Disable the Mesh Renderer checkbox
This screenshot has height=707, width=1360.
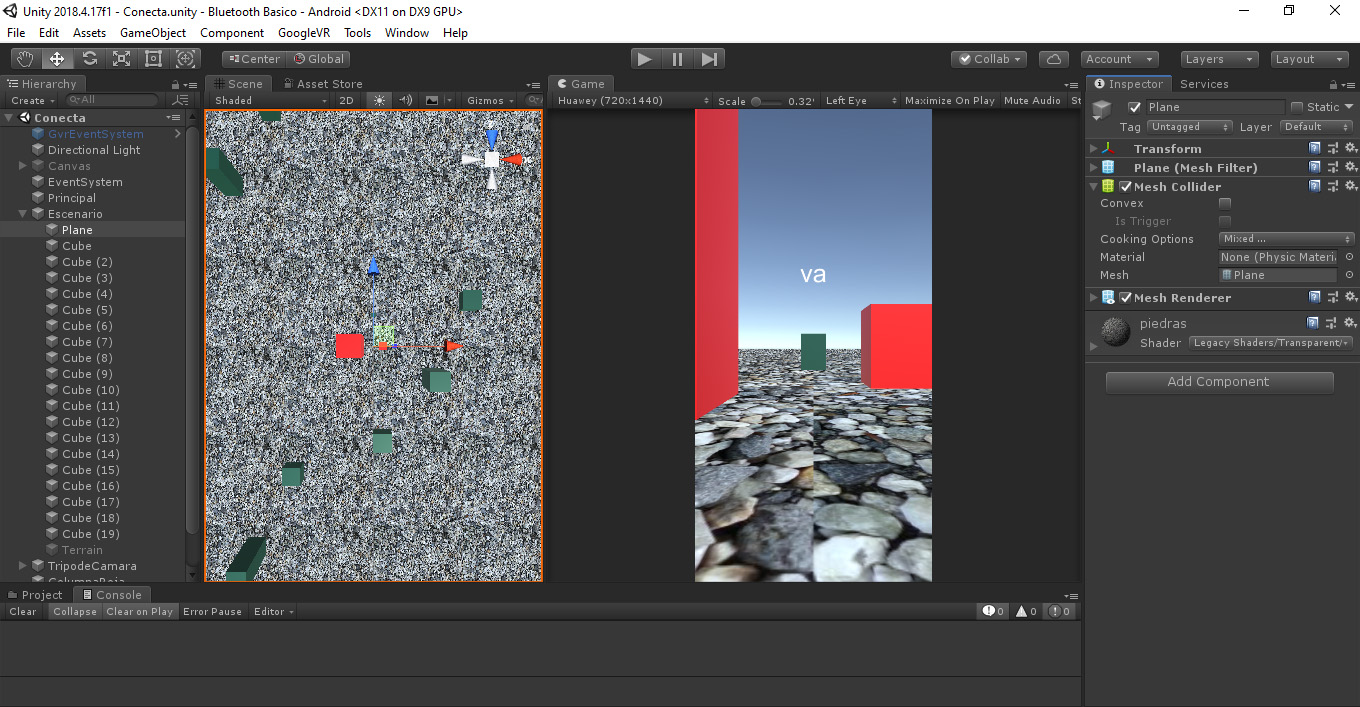point(1126,298)
